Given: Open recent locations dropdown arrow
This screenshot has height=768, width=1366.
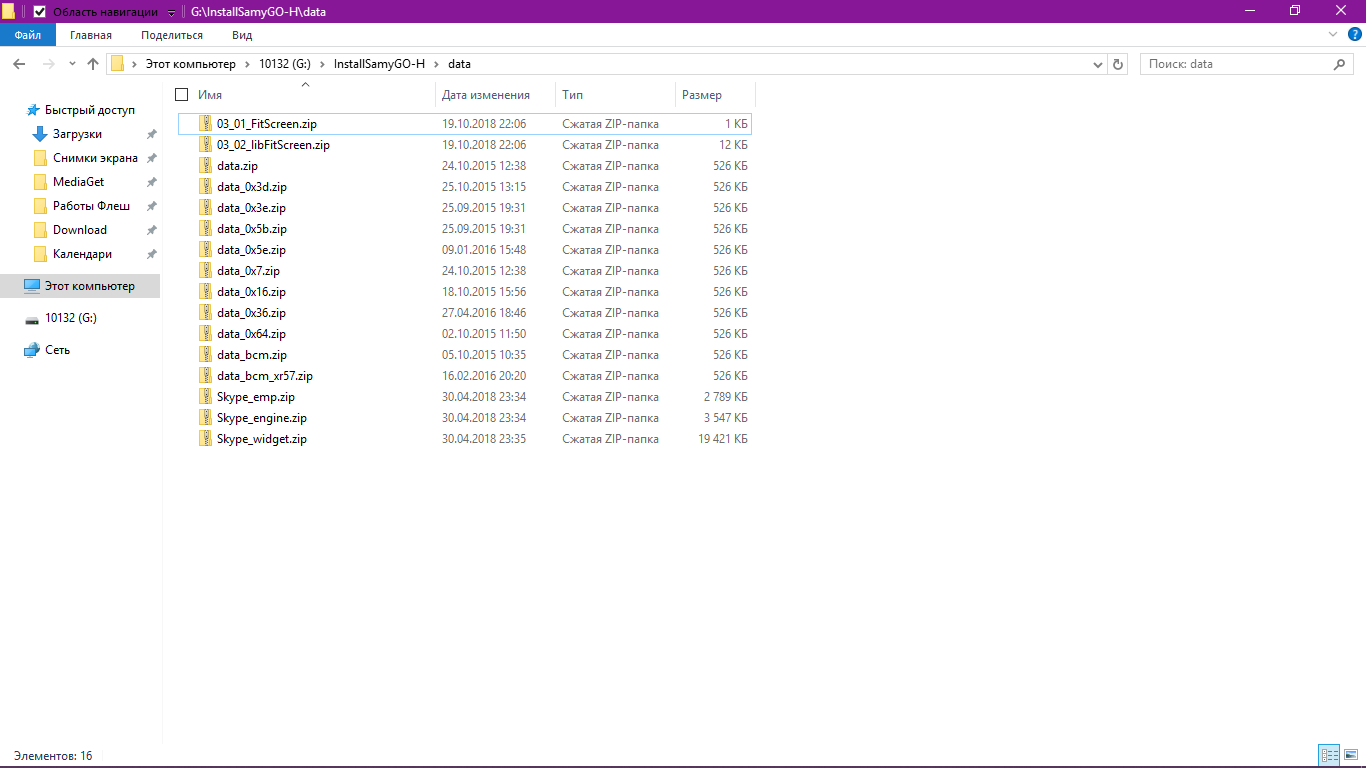Looking at the screenshot, I should click(72, 64).
